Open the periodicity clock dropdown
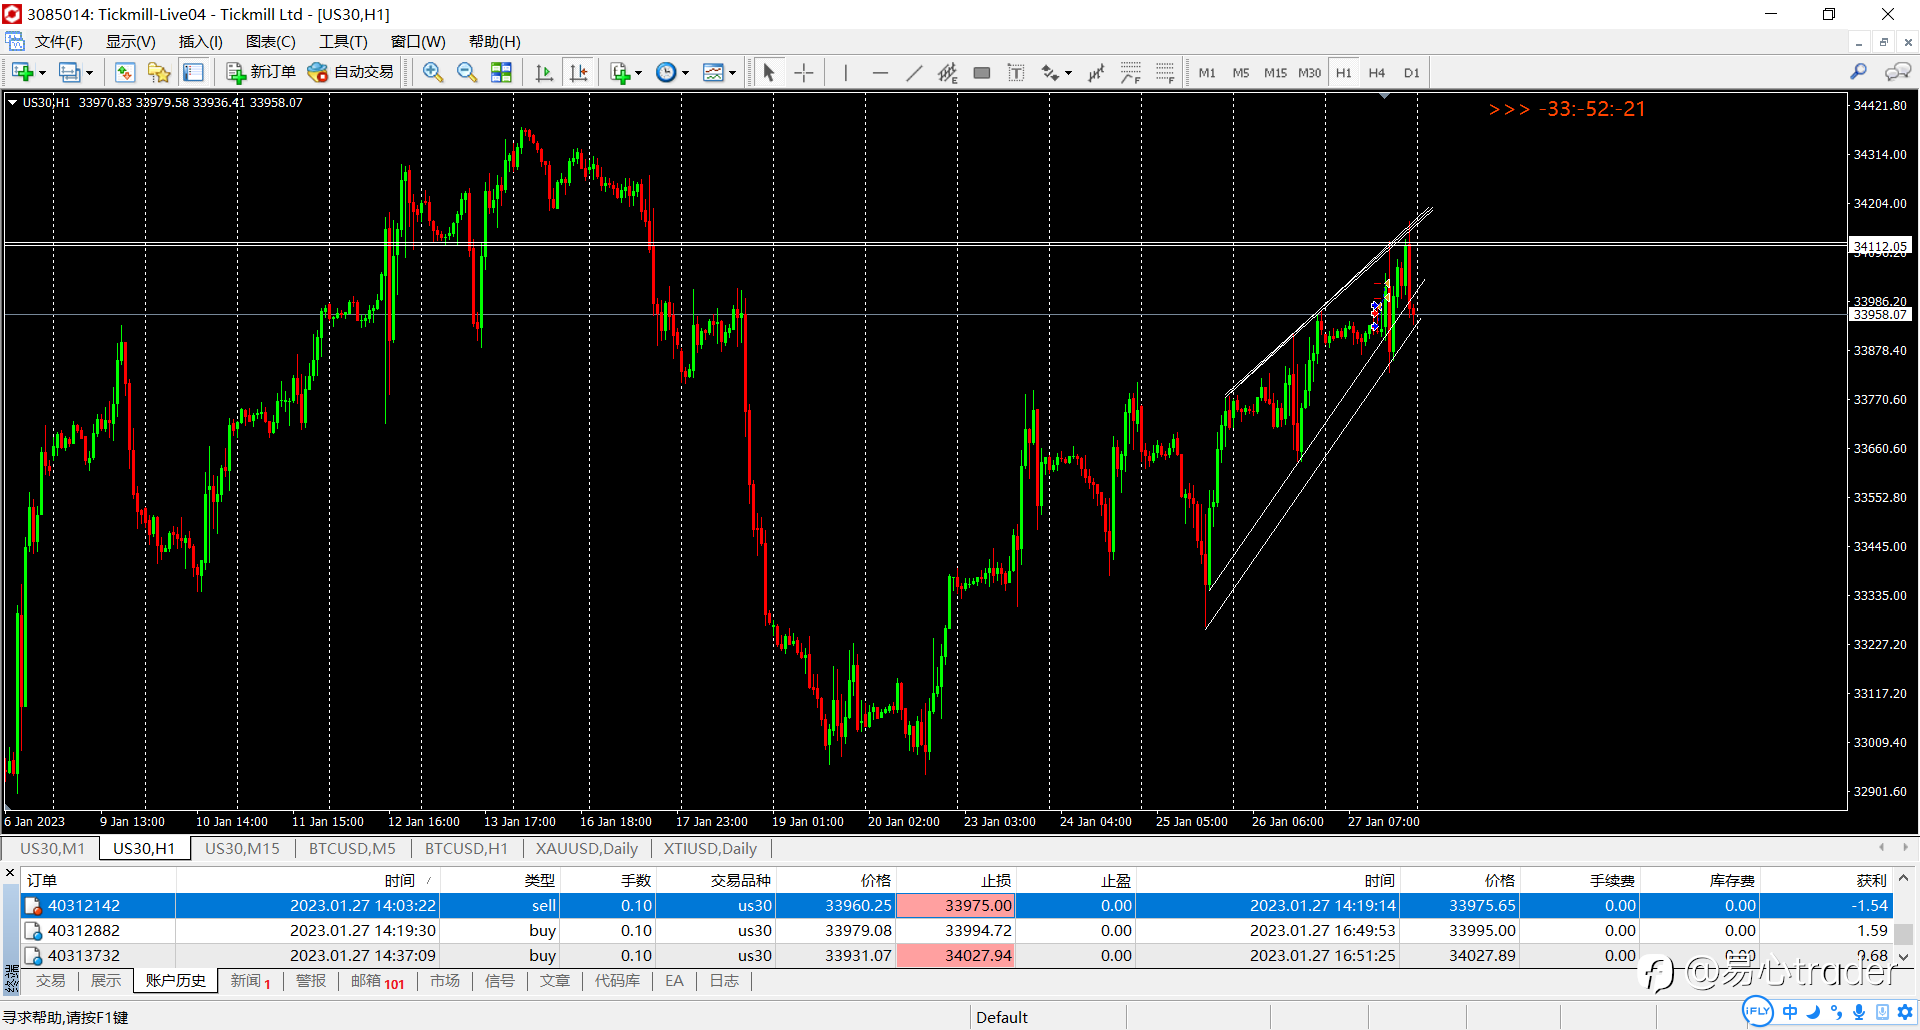The height and width of the screenshot is (1030, 1920). (x=685, y=73)
